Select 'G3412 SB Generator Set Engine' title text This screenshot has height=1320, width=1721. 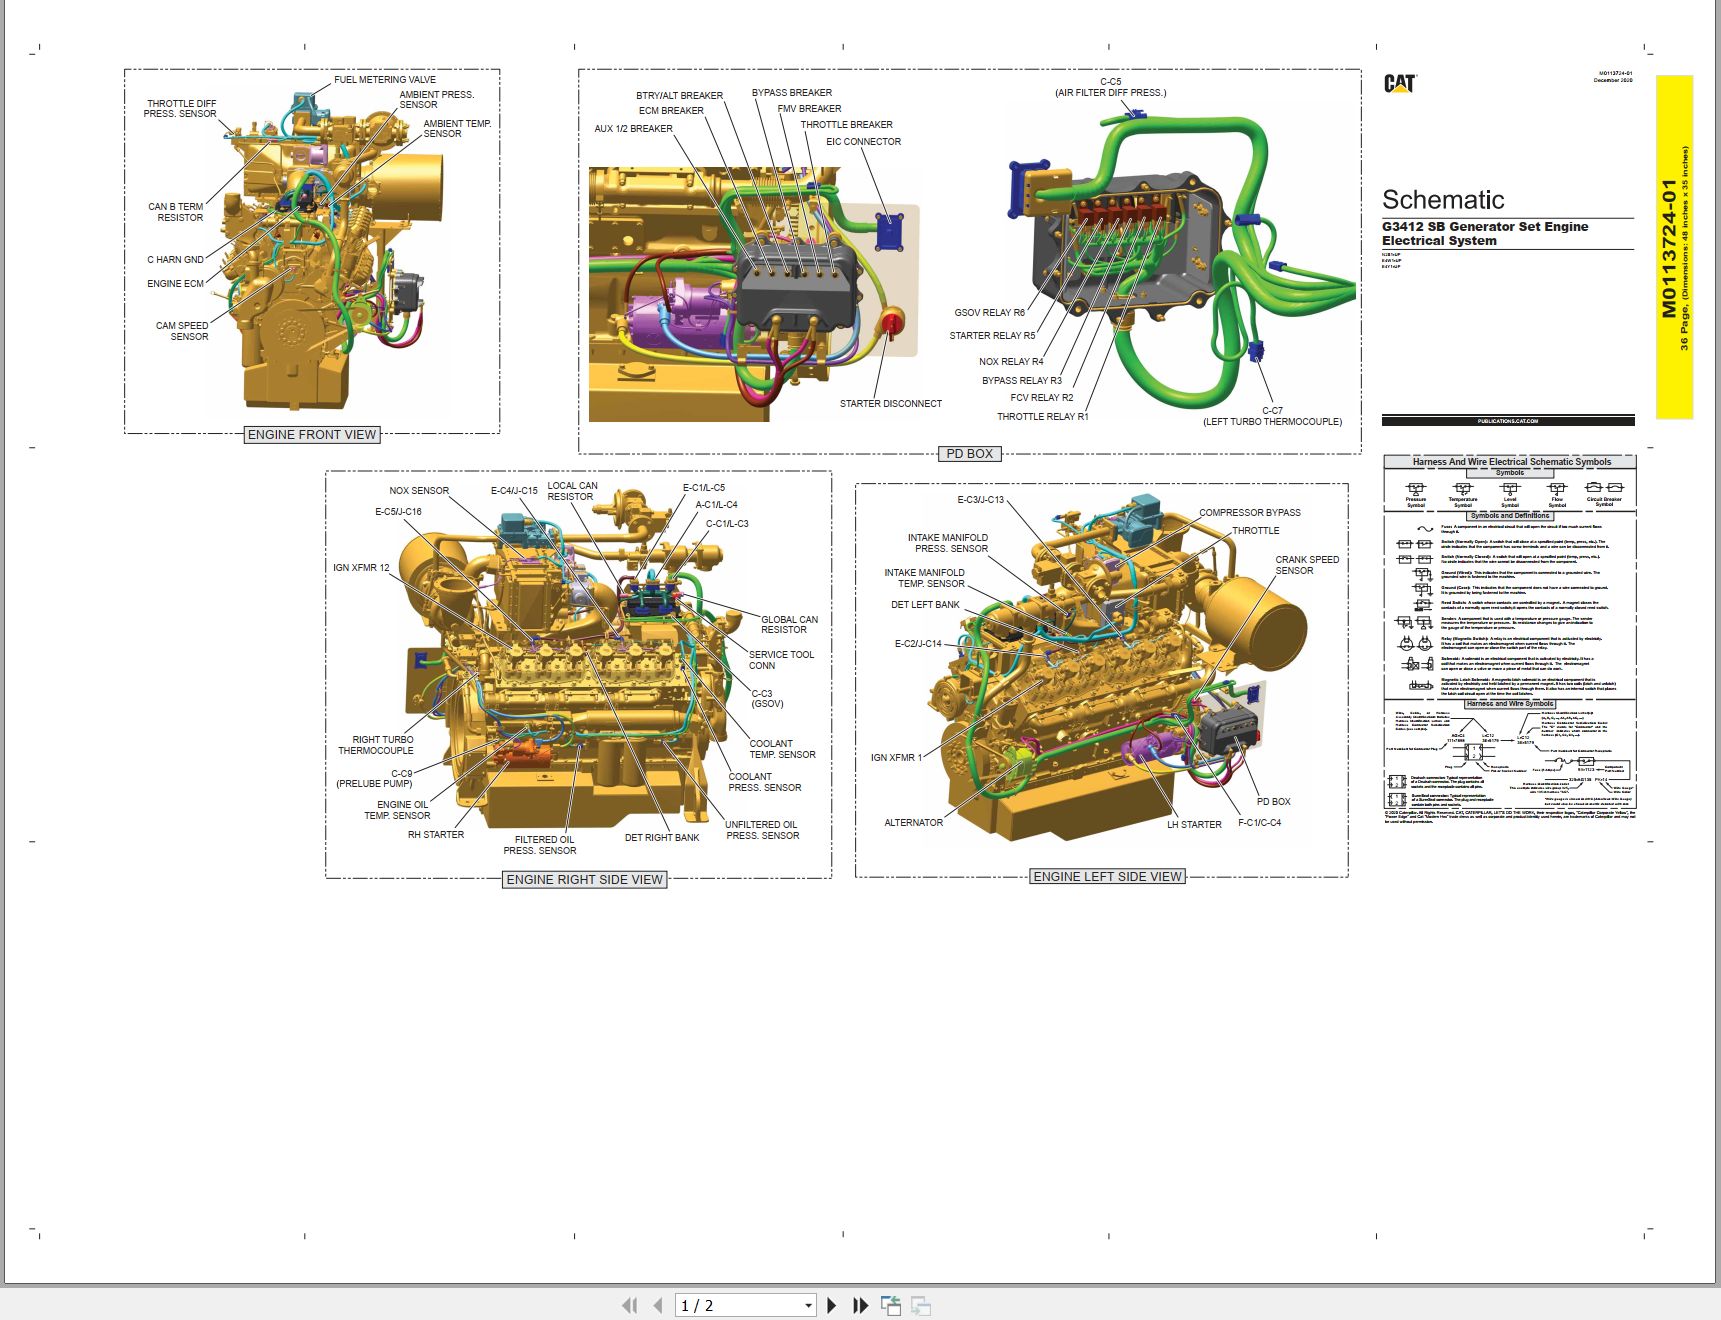click(x=1485, y=227)
